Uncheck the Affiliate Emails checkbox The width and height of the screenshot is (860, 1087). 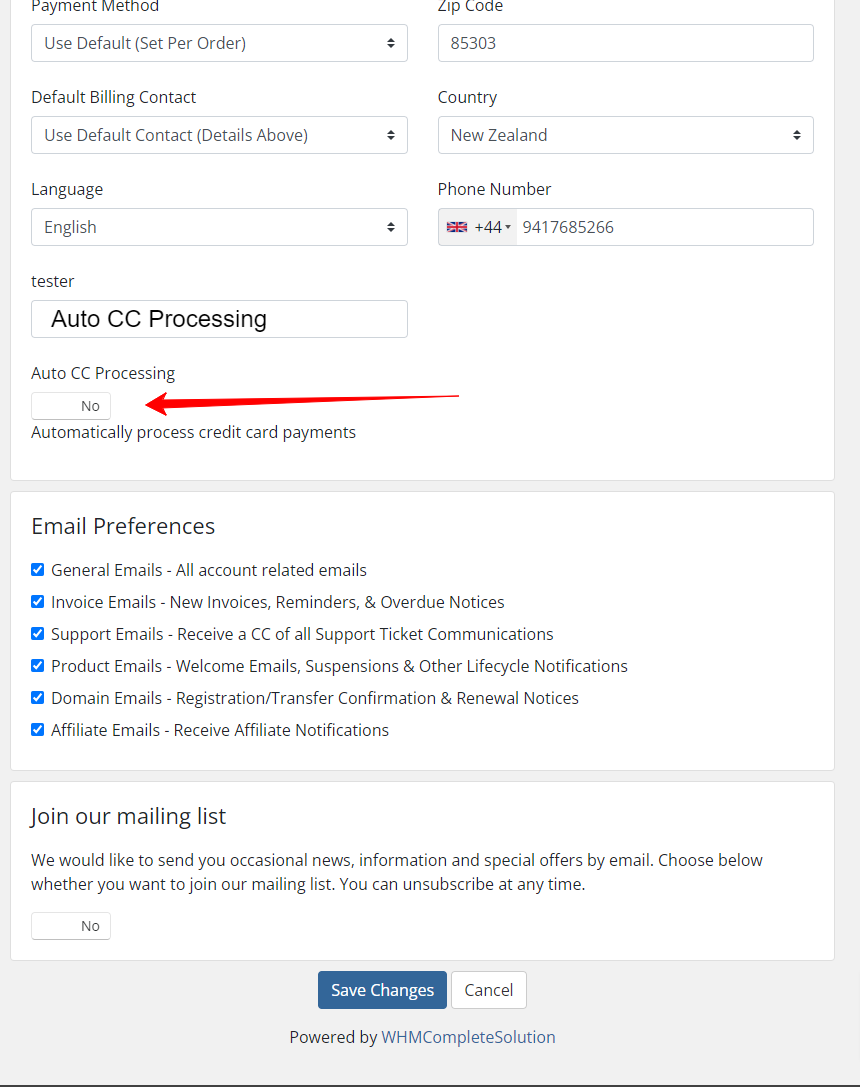[x=37, y=729]
